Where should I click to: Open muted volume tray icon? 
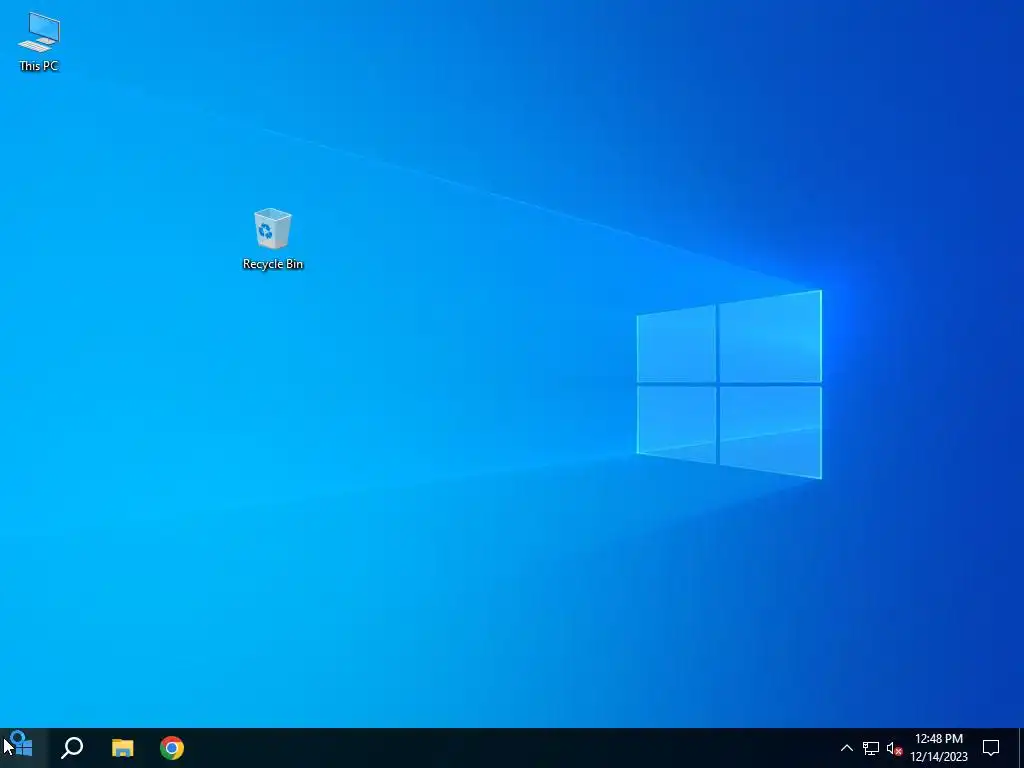[894, 748]
